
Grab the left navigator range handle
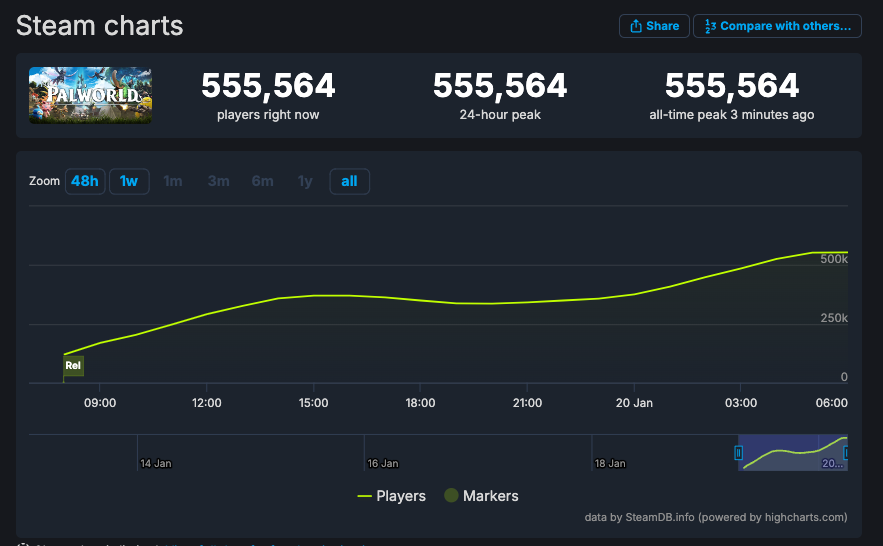(738, 453)
